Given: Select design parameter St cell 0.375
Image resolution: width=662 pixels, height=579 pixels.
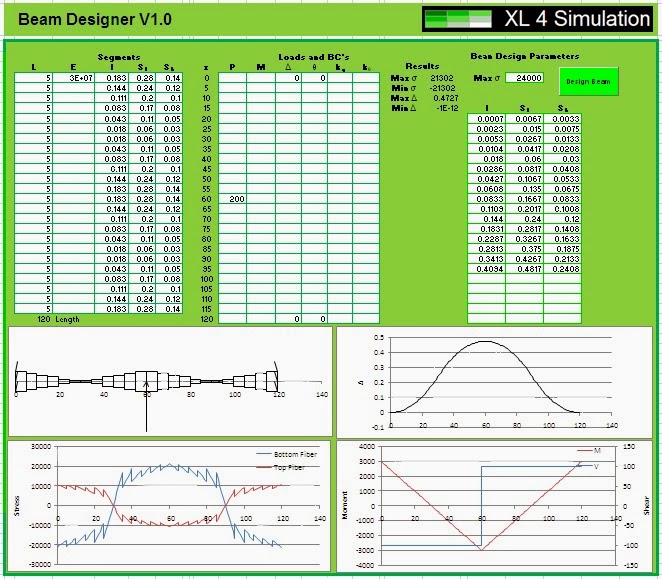Looking at the screenshot, I should pos(524,249).
